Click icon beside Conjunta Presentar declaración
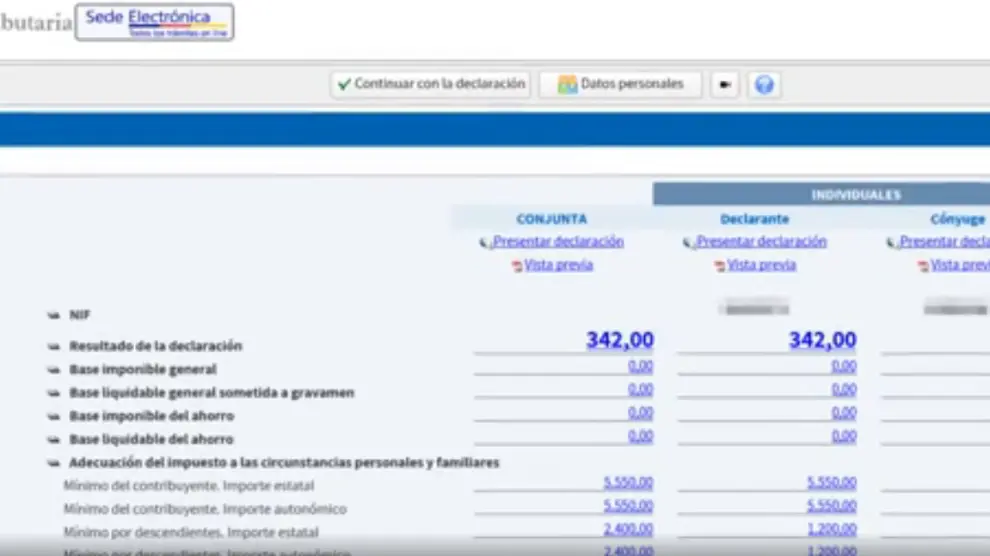Image resolution: width=990 pixels, height=556 pixels. click(485, 242)
